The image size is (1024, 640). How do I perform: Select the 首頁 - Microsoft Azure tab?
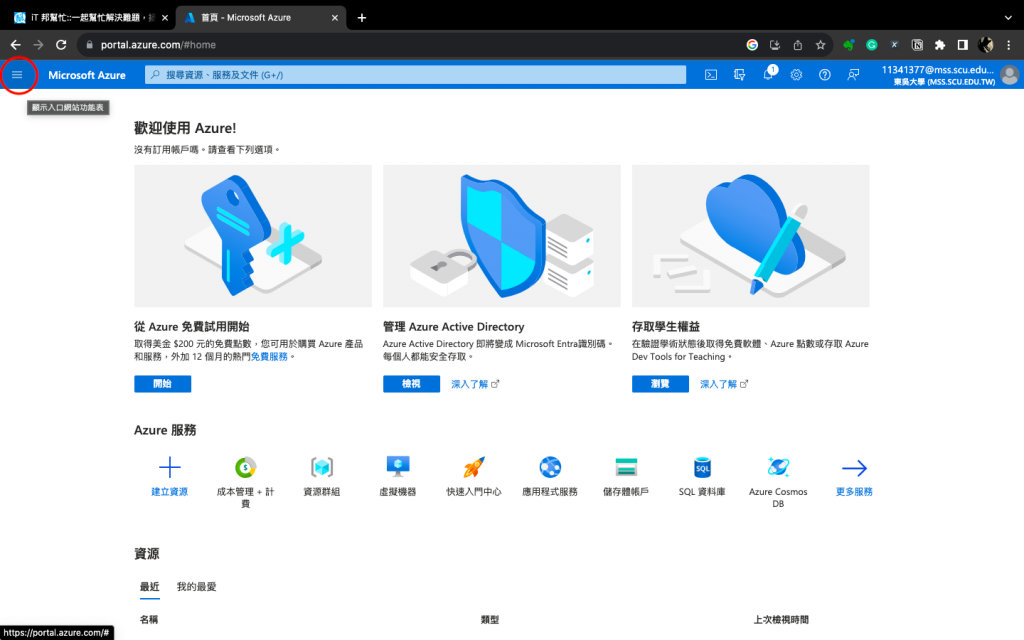click(261, 18)
